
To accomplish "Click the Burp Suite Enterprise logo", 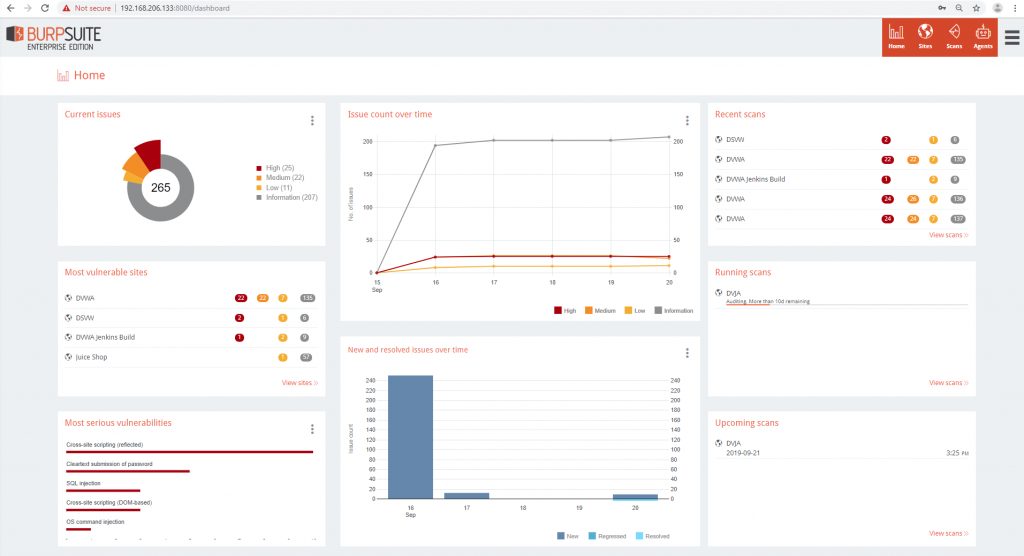I will click(53, 36).
